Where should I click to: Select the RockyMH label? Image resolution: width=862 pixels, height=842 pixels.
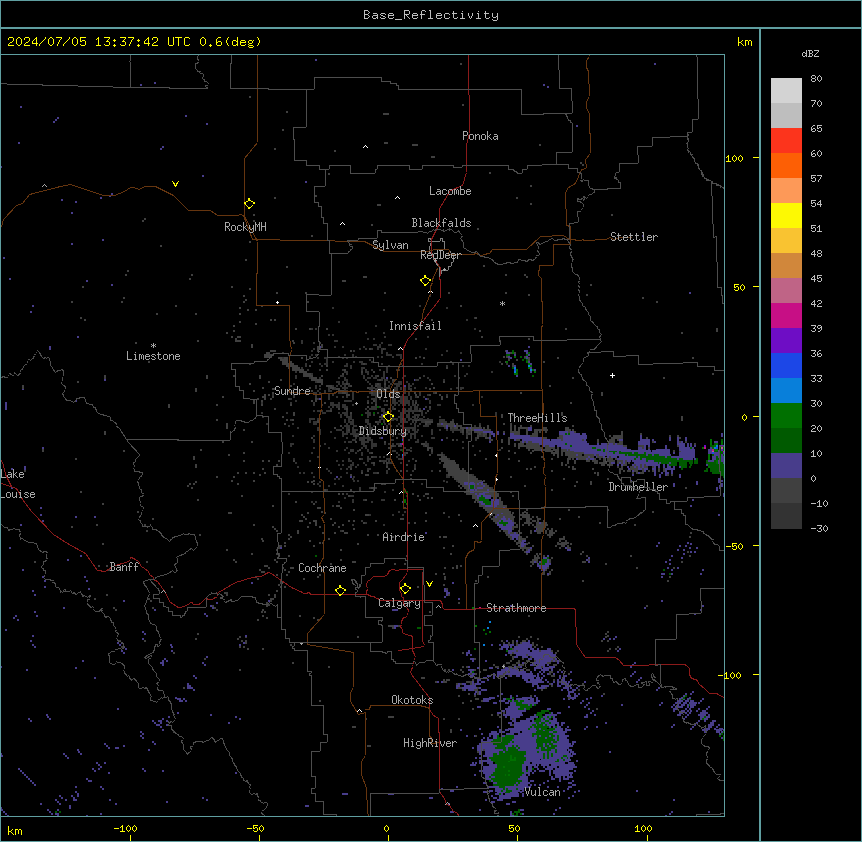(245, 227)
